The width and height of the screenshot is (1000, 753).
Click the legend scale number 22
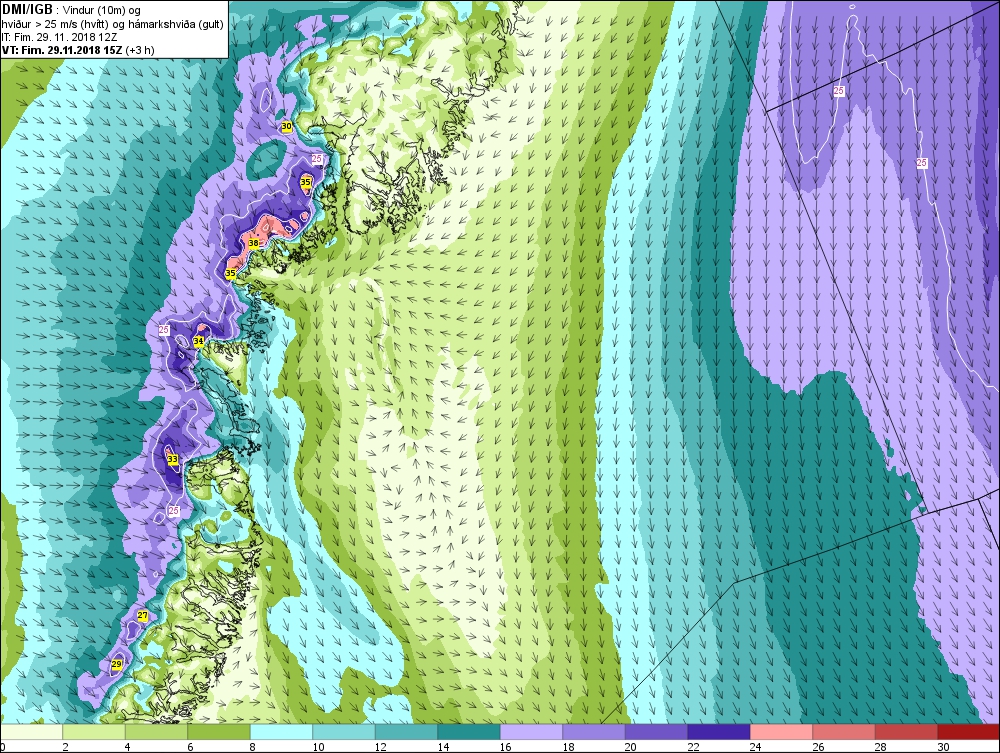[693, 747]
